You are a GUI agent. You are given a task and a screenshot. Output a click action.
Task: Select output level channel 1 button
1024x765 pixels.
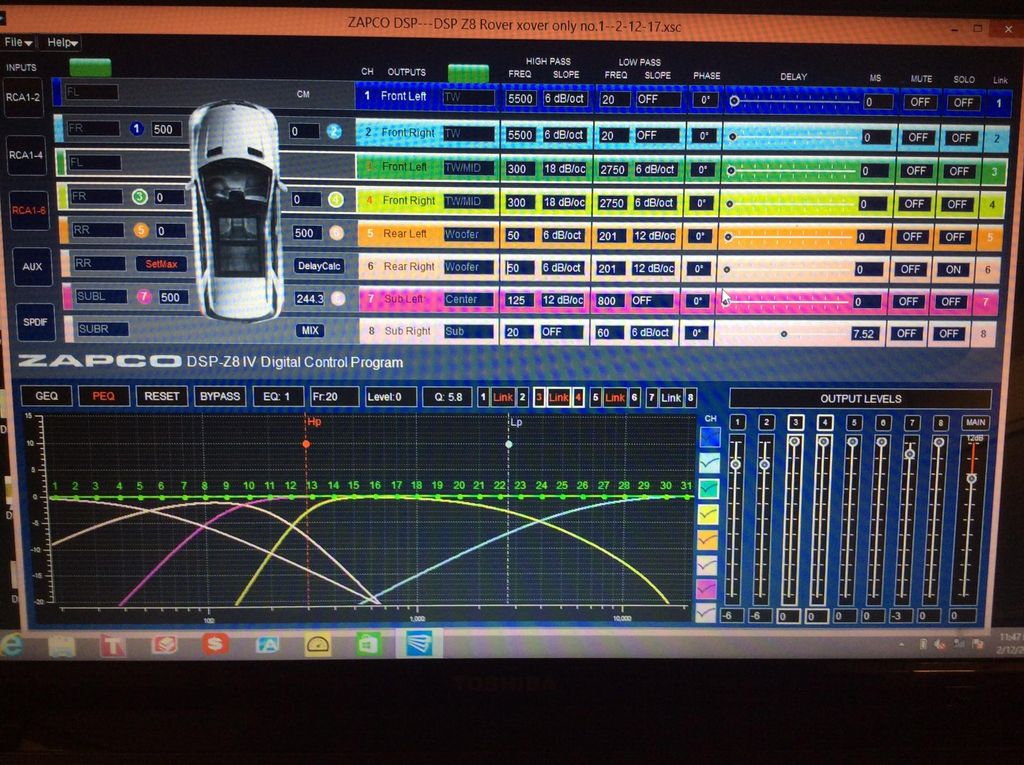point(737,422)
